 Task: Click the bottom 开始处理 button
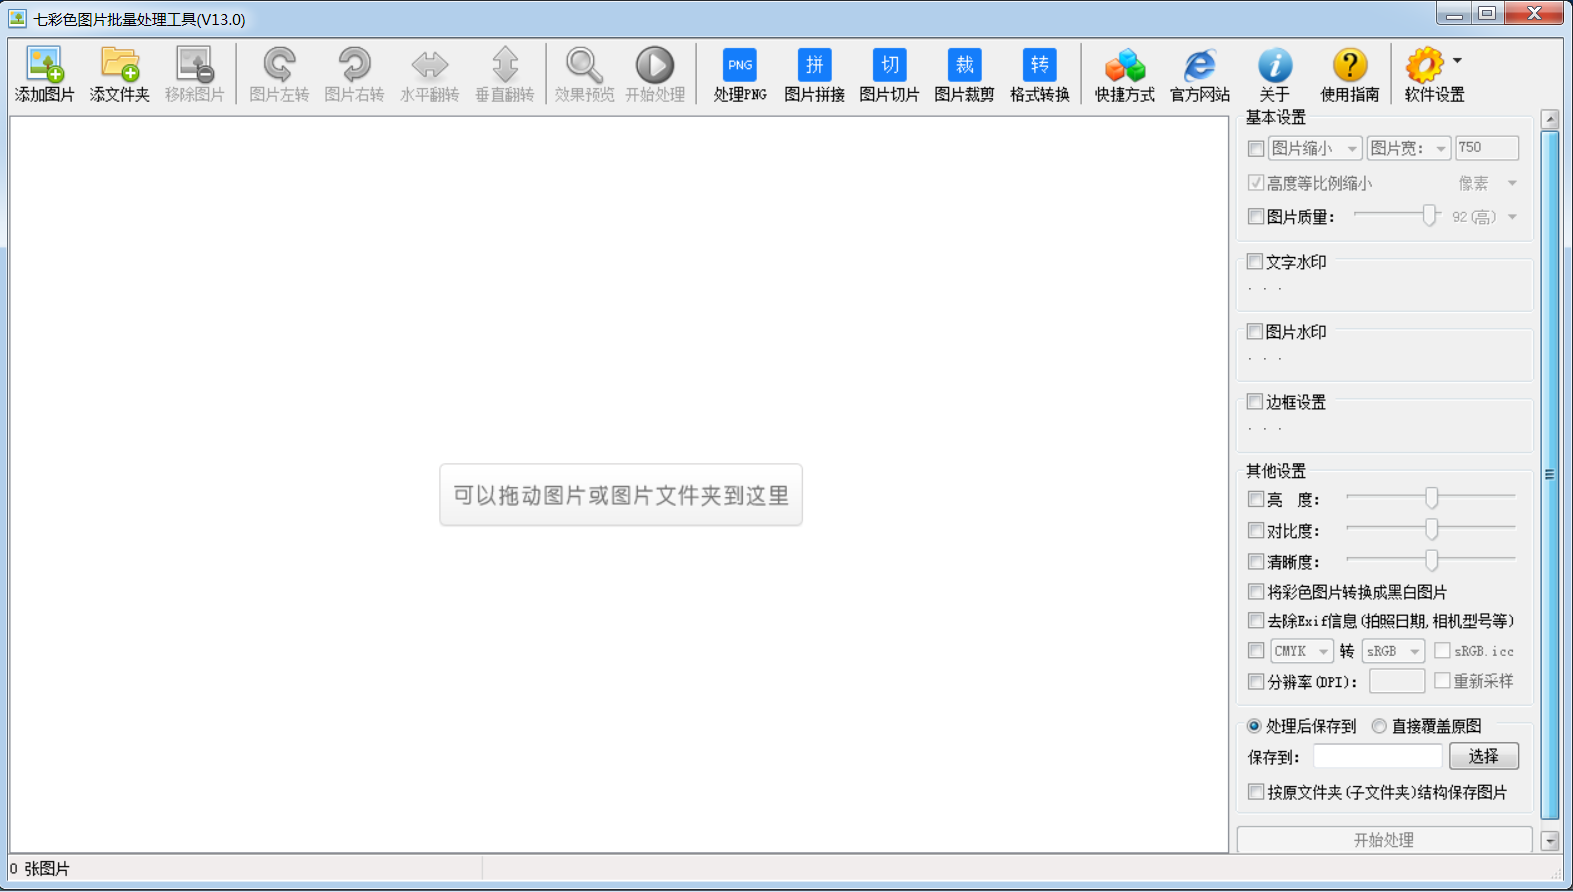click(x=1384, y=840)
